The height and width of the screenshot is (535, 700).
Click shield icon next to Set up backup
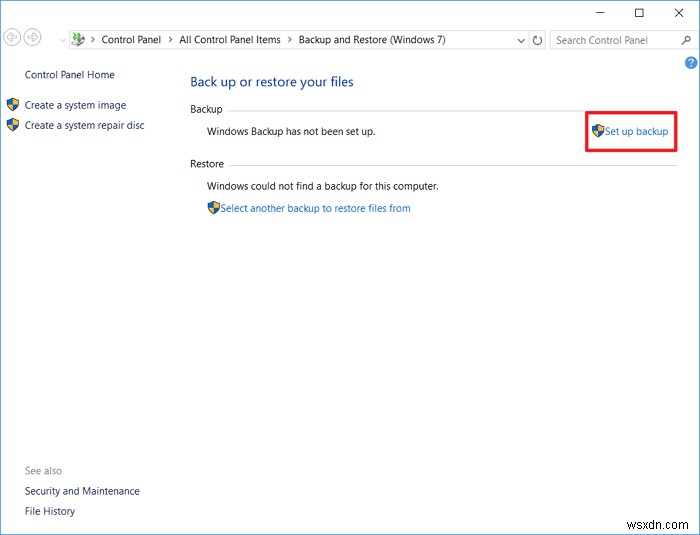click(x=598, y=130)
